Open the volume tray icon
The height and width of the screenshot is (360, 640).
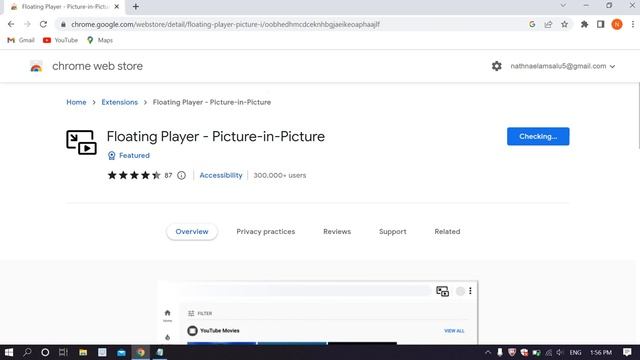[x=560, y=352]
